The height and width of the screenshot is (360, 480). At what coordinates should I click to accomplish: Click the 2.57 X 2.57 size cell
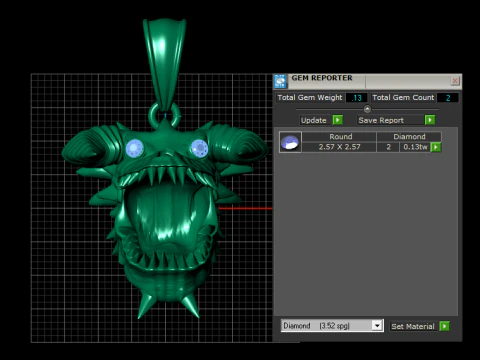click(x=339, y=147)
